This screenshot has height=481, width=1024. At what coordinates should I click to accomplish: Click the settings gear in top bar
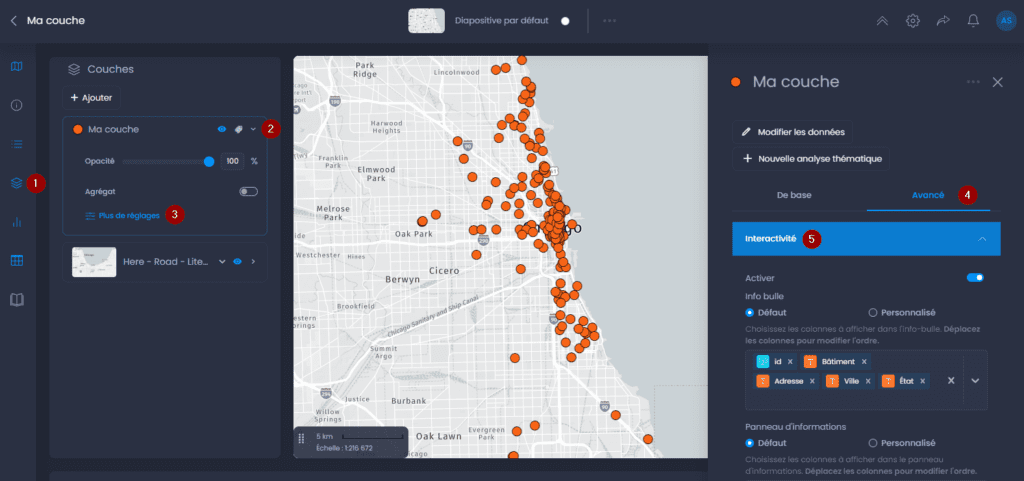pos(912,21)
